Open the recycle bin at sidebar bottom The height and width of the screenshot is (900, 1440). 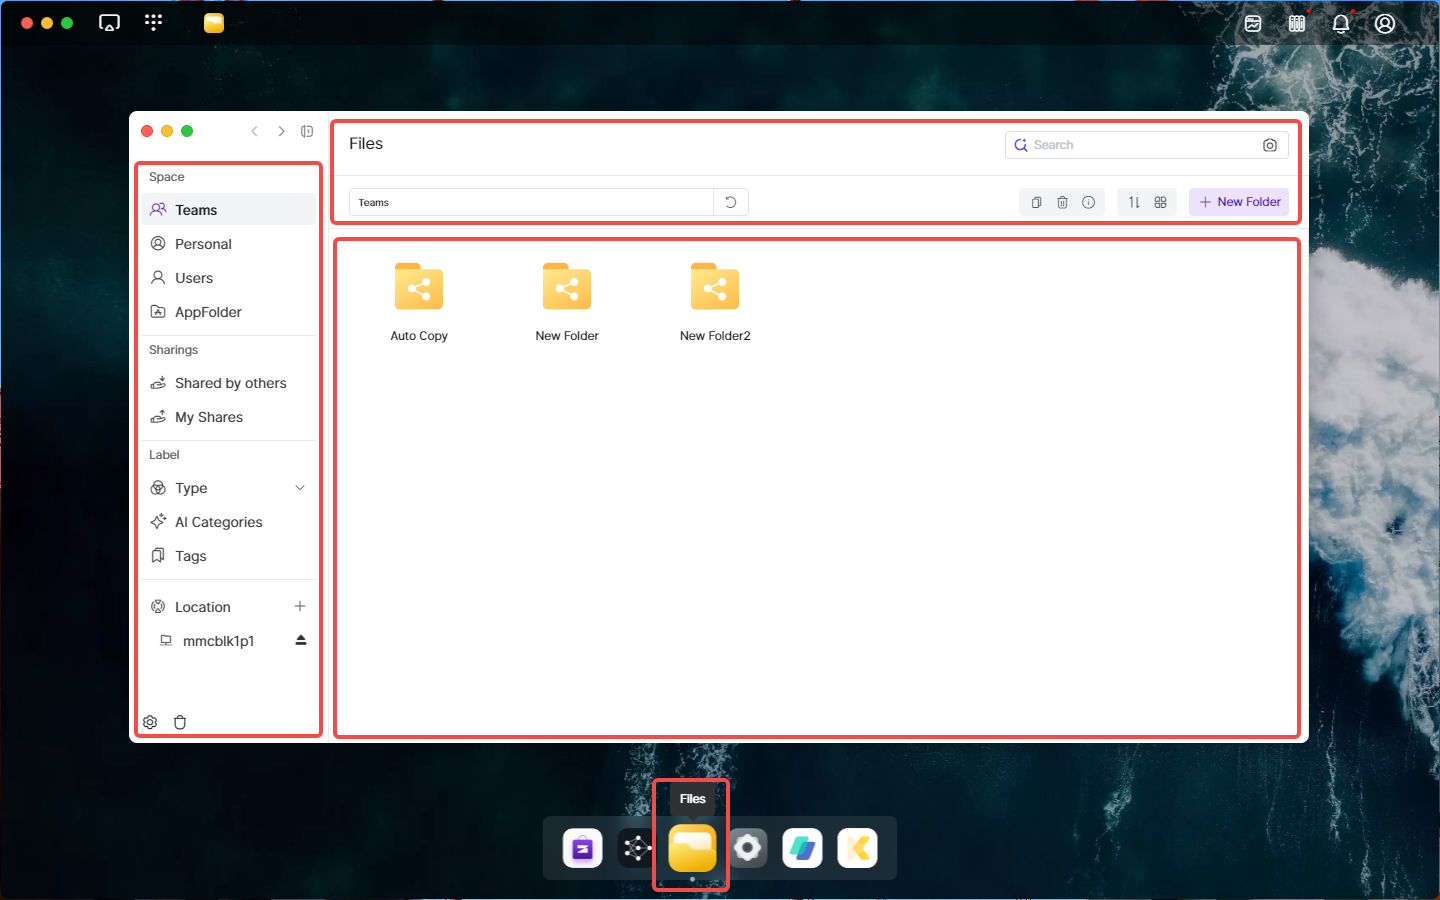pos(180,722)
